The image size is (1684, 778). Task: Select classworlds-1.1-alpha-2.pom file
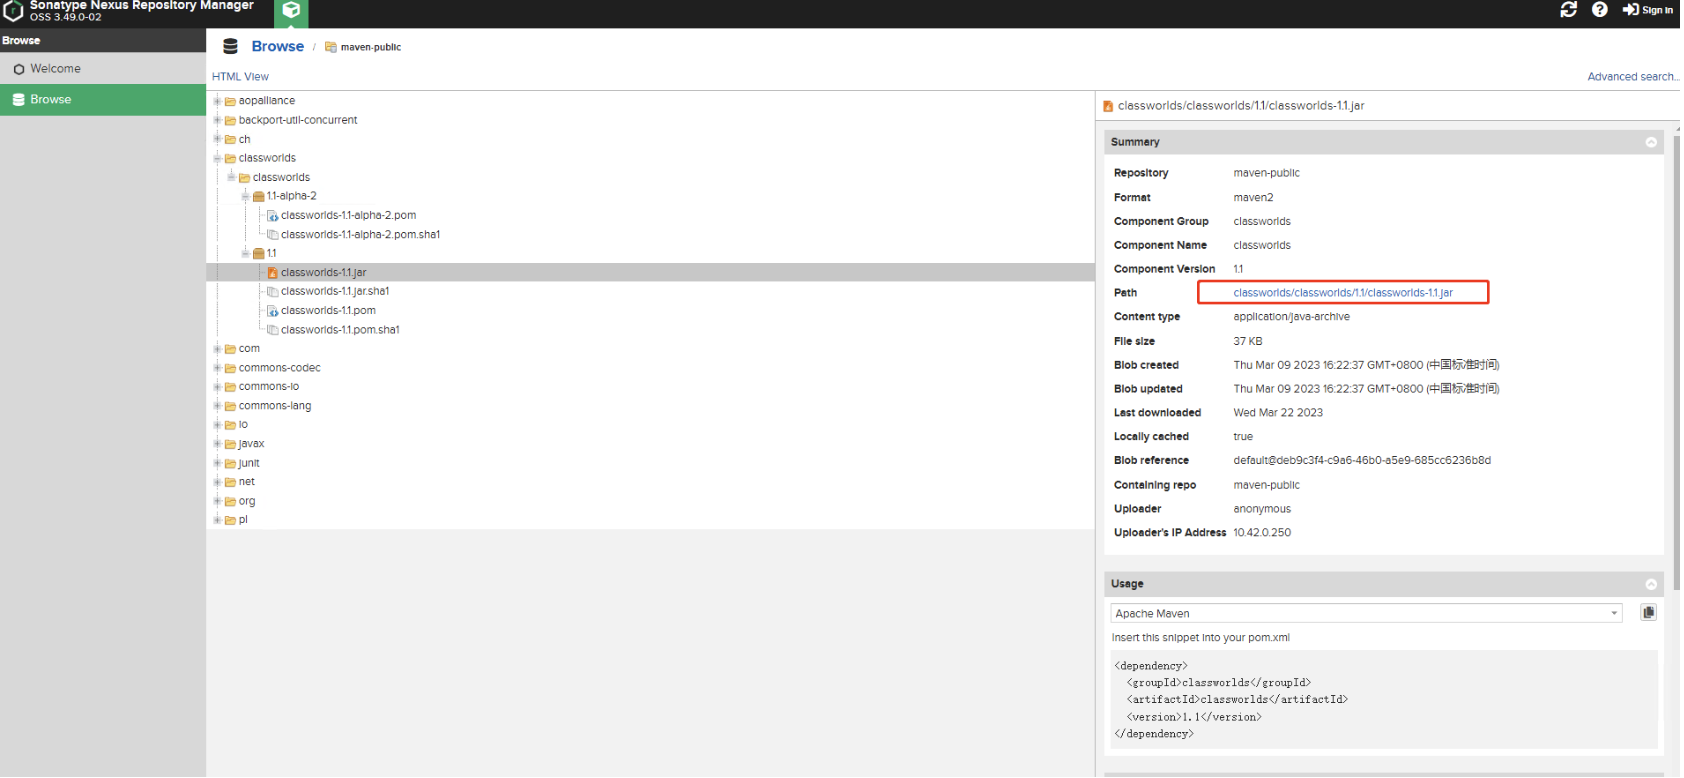348,215
